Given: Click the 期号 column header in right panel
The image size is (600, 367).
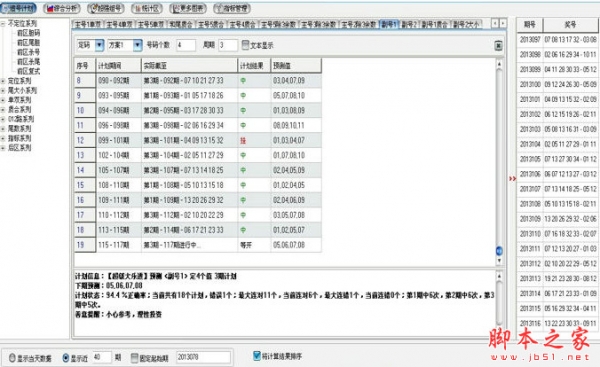Looking at the screenshot, I should tap(530, 25).
